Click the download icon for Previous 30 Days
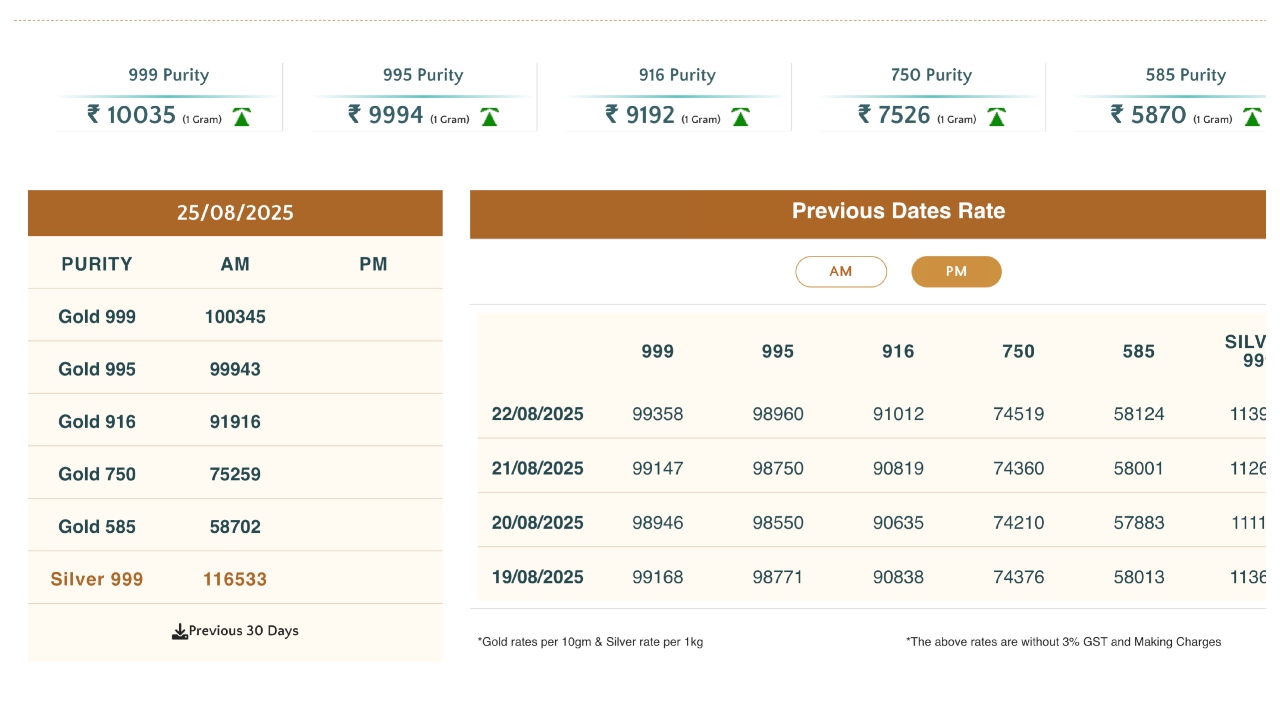Viewport: 1280px width, 720px height. click(x=180, y=631)
